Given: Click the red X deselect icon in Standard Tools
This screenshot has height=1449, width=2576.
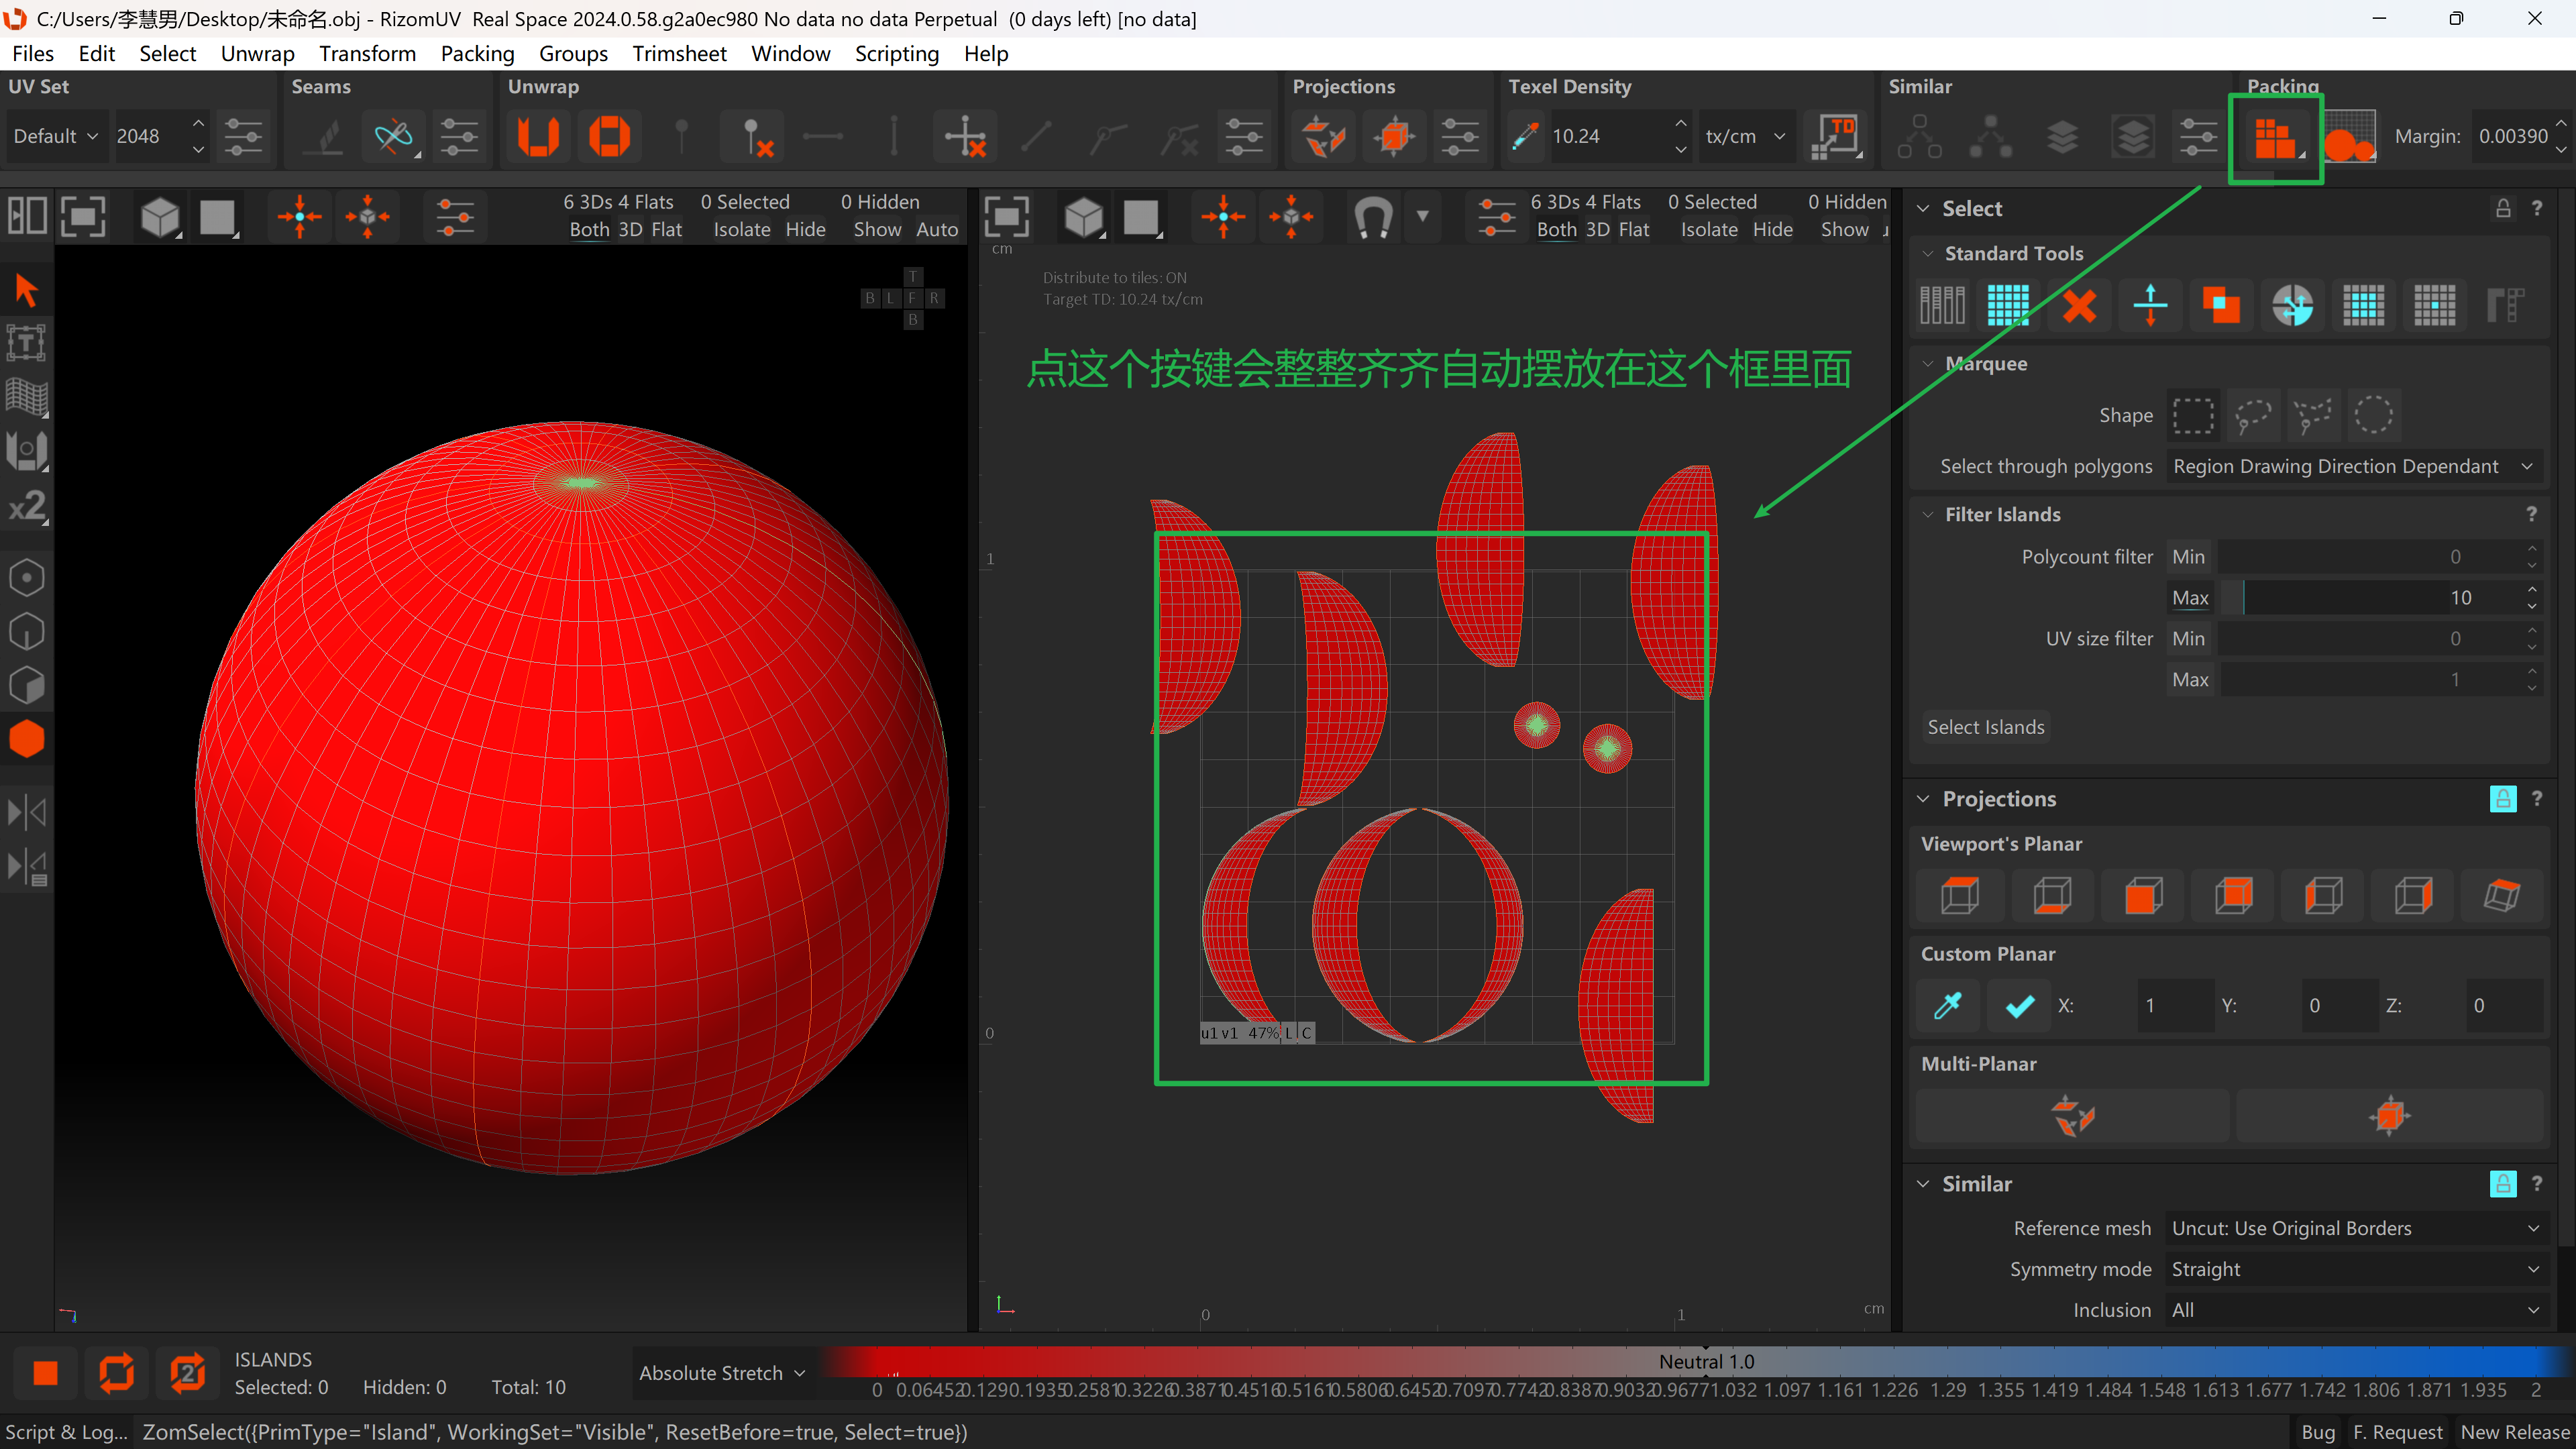Looking at the screenshot, I should click(2079, 305).
